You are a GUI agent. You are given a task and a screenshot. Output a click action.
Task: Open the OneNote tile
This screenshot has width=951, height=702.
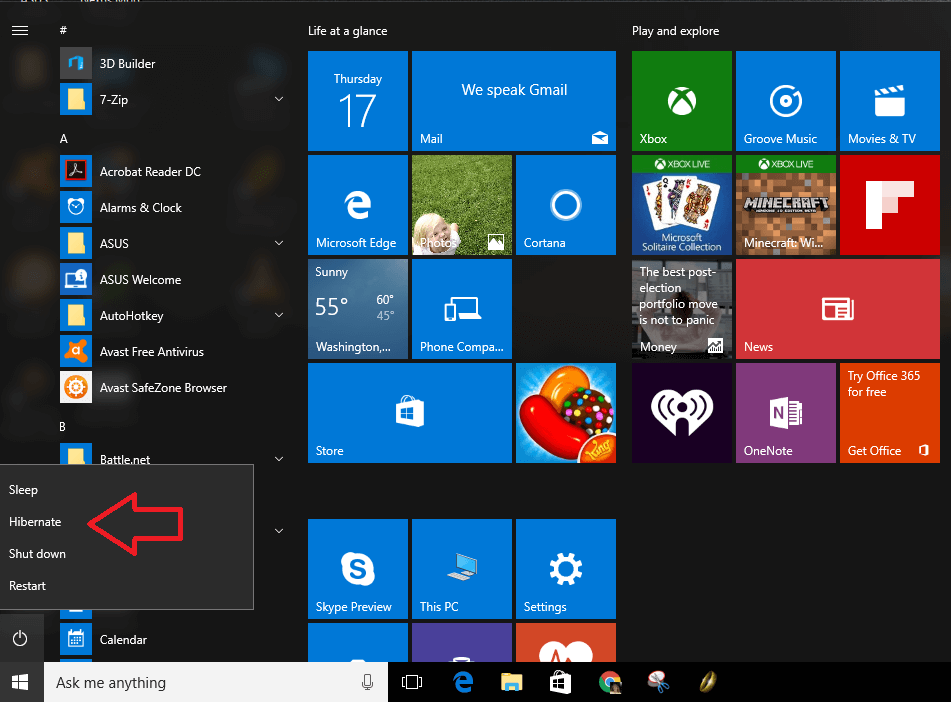[x=785, y=413]
